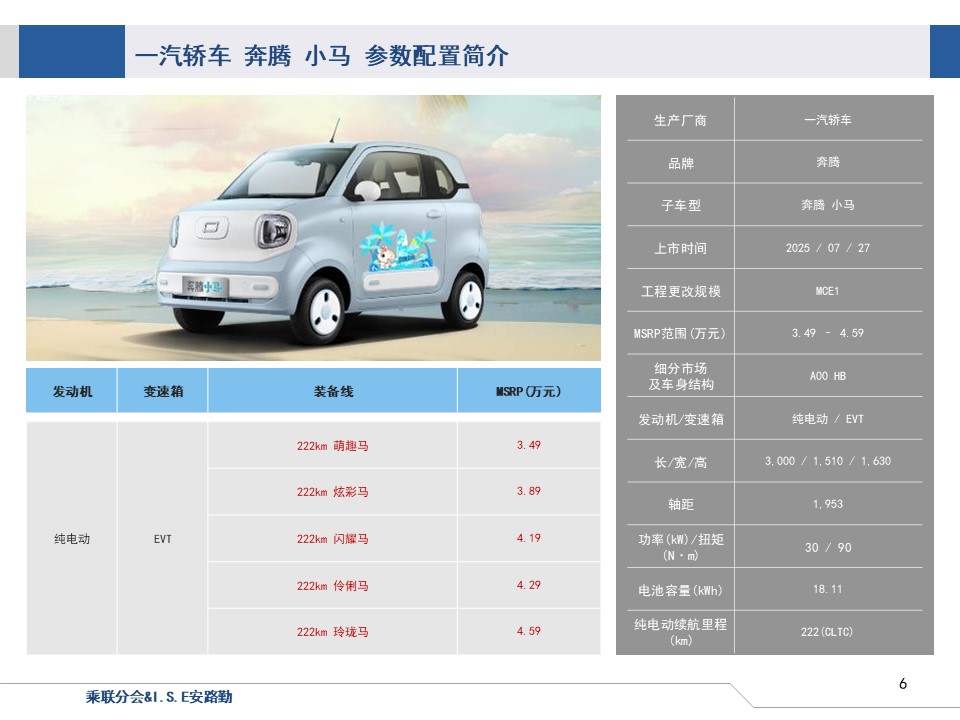Click the '细分市场及车身结构' label
The width and height of the screenshot is (960, 720).
click(681, 376)
